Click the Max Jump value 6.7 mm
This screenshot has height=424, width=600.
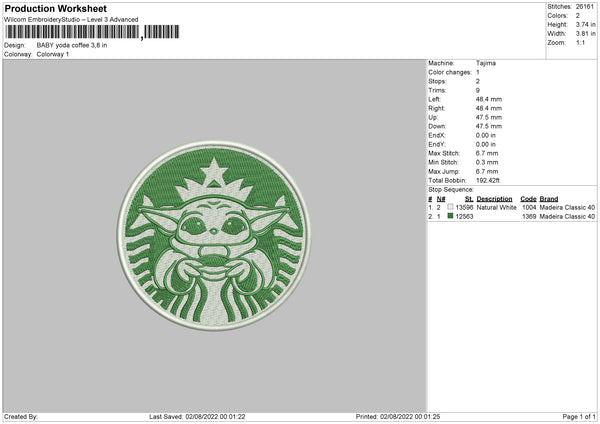tap(487, 171)
